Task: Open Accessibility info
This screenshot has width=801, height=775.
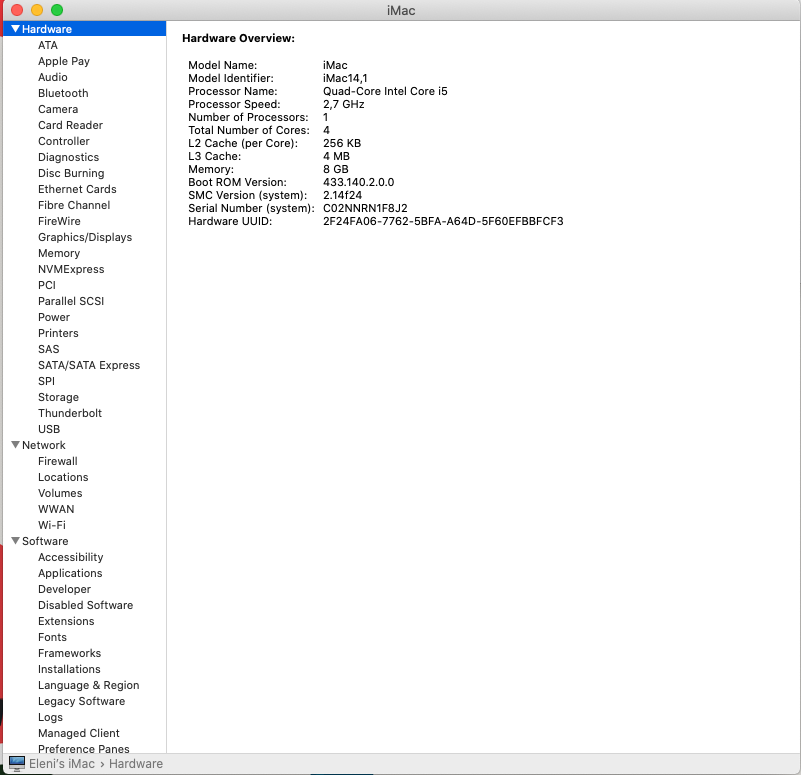Action: [x=70, y=557]
